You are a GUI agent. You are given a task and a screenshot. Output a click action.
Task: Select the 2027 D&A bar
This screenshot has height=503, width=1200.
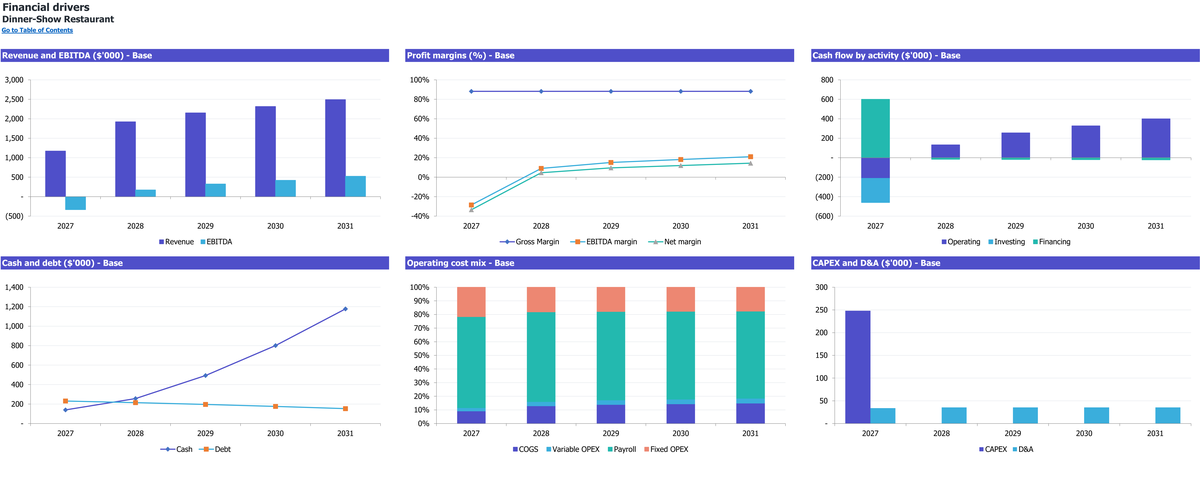[x=883, y=415]
